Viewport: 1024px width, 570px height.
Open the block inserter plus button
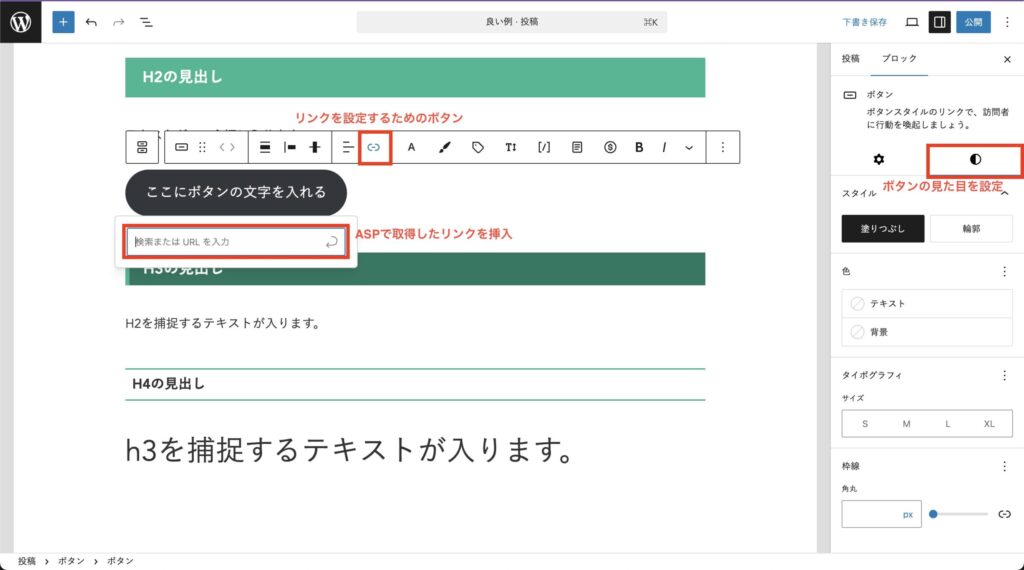tap(63, 22)
